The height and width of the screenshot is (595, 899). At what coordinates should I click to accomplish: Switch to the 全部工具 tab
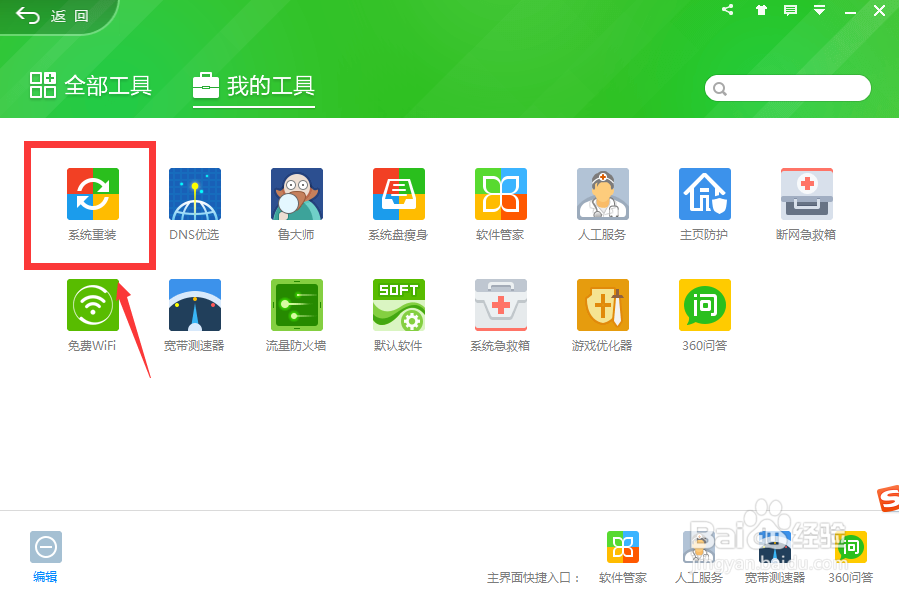point(90,87)
